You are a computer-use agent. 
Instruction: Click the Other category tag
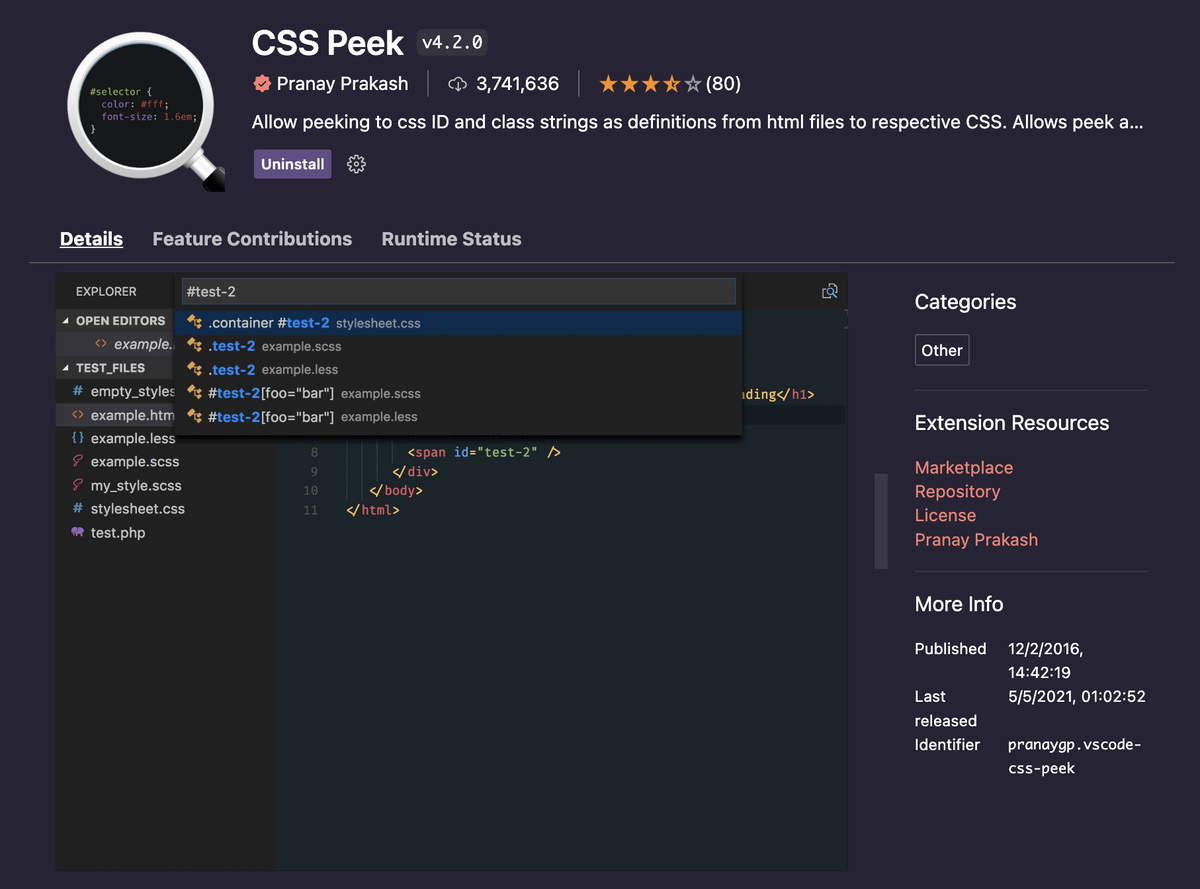coord(941,350)
